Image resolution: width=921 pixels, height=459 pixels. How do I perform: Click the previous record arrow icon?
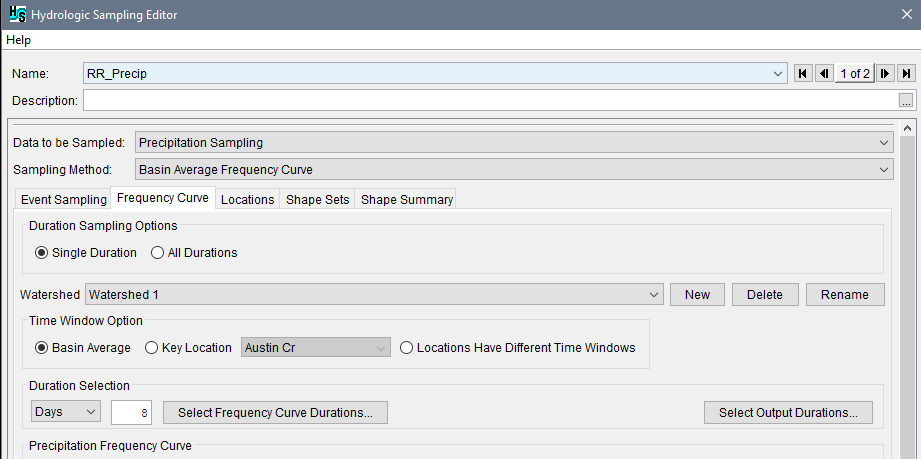pos(823,73)
